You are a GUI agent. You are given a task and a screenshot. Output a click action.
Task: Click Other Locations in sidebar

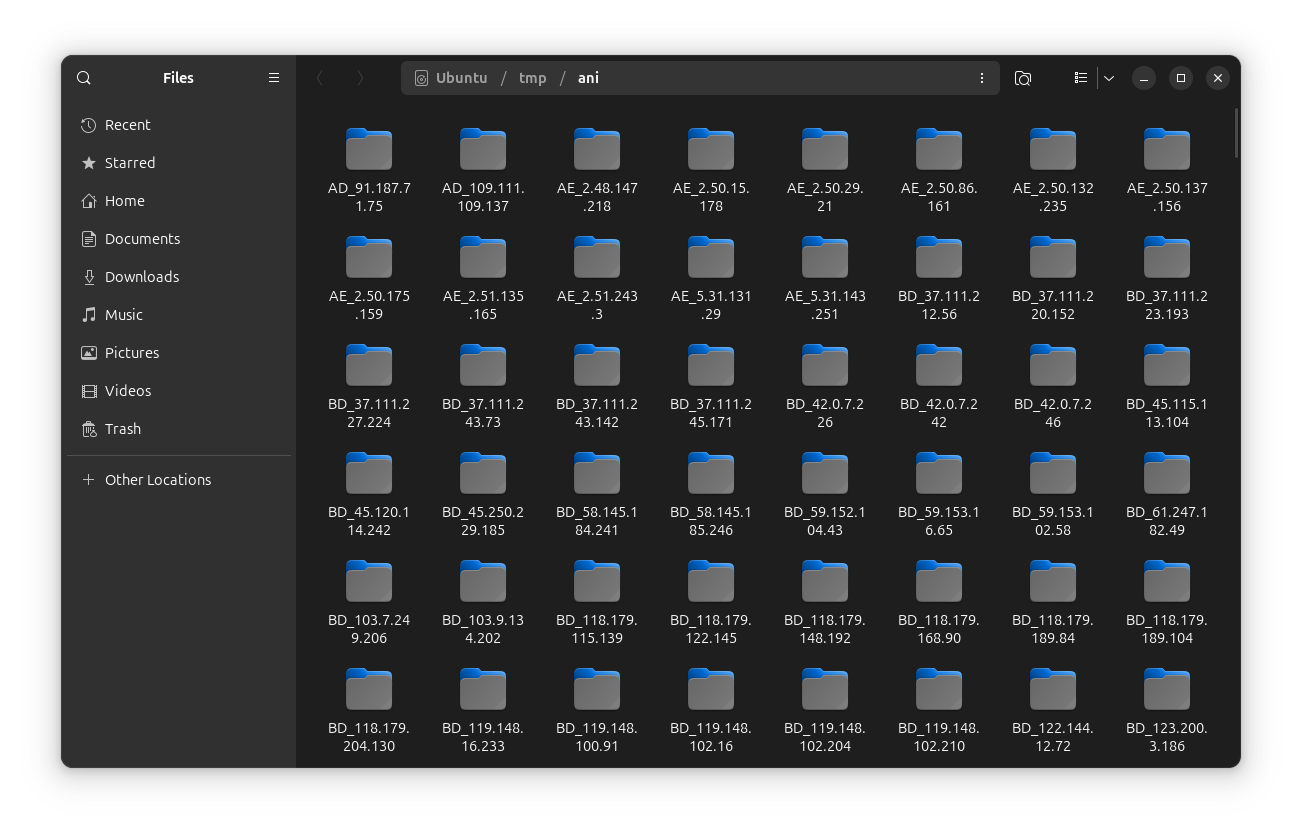[x=157, y=480]
